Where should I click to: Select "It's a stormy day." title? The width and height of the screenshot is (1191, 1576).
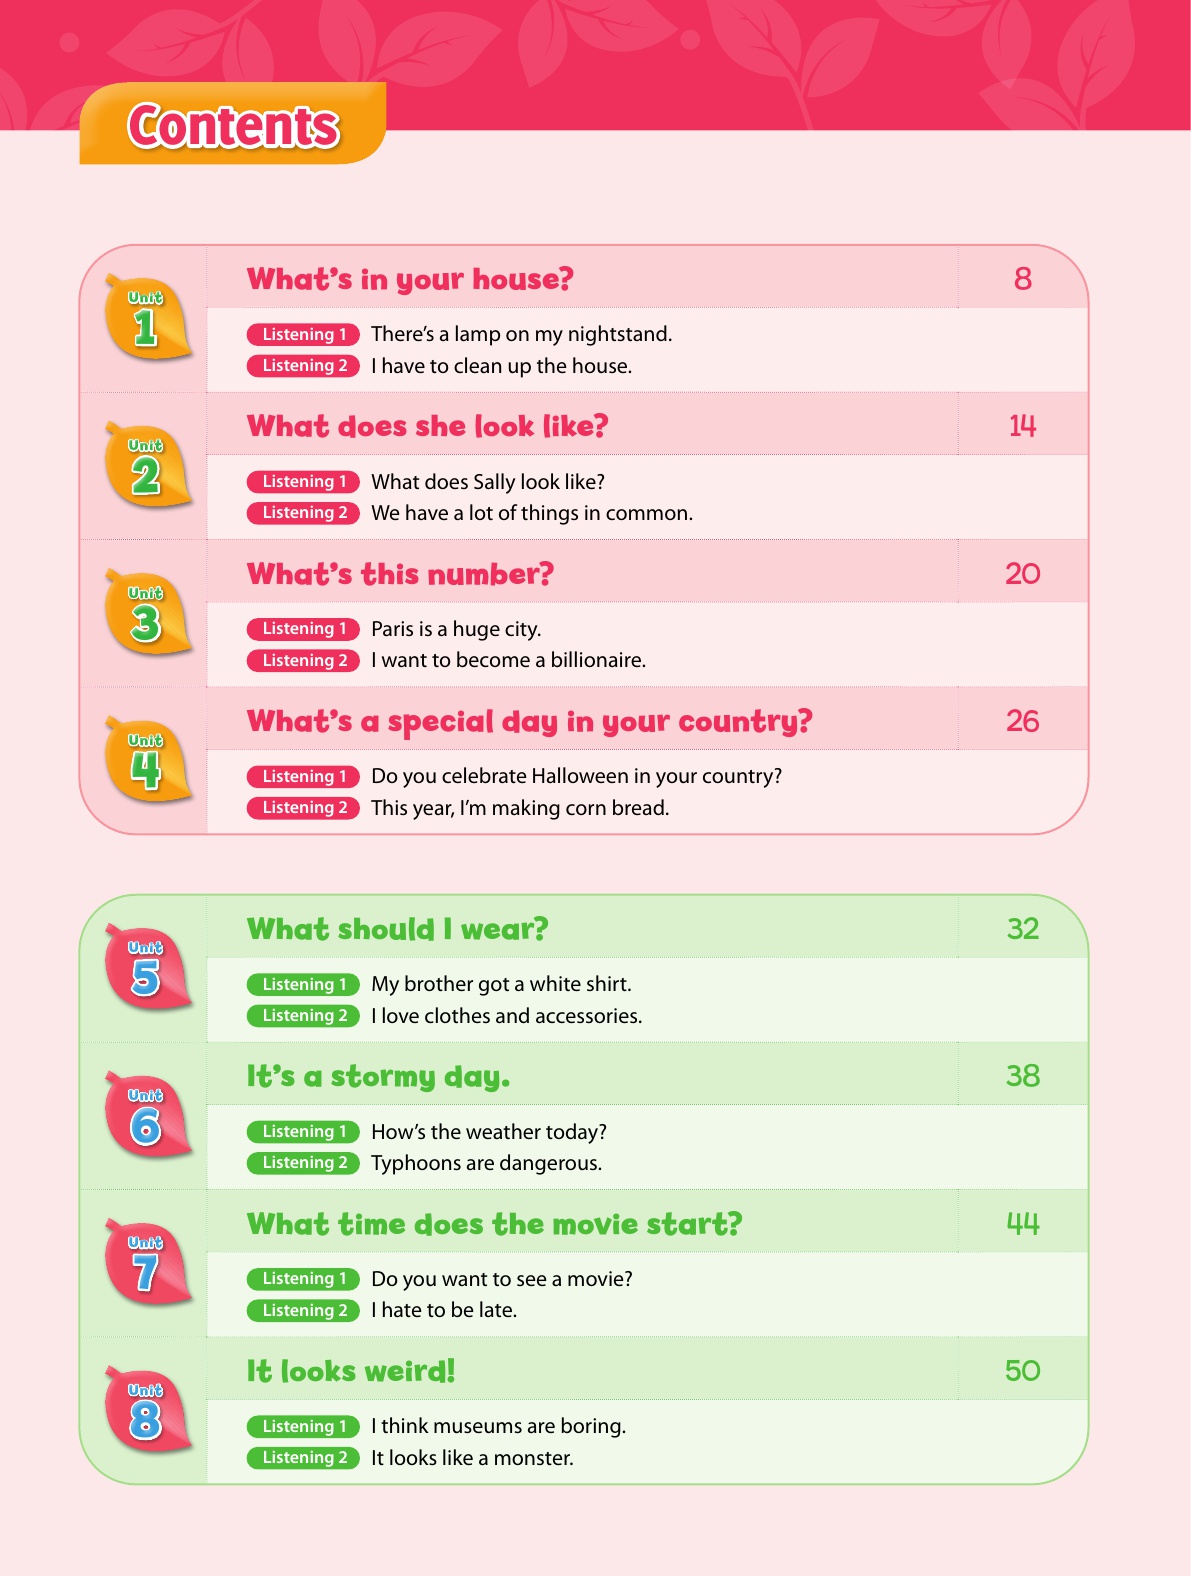[378, 1077]
